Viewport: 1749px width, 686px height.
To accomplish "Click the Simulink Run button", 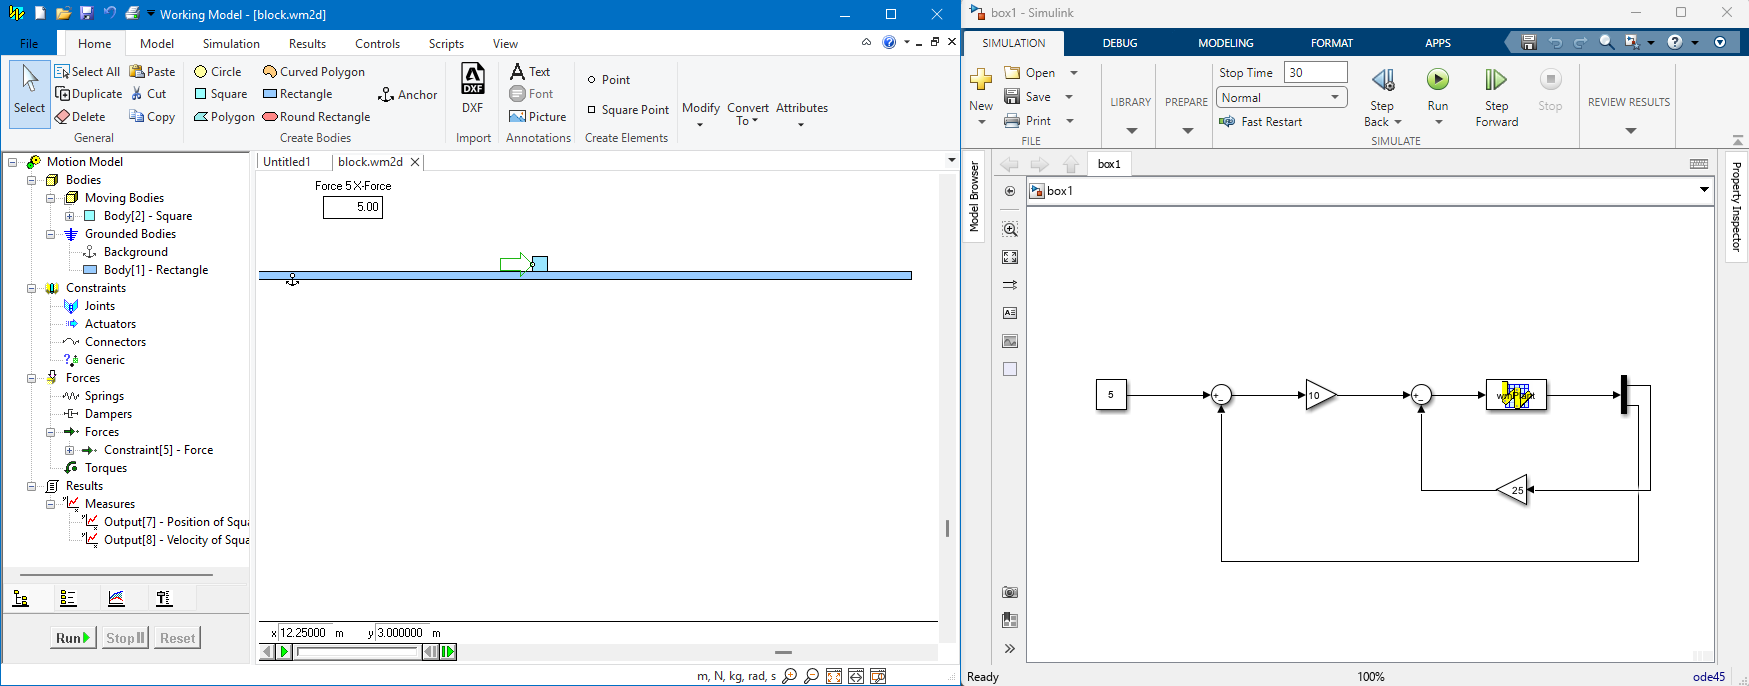I will 1438,88.
